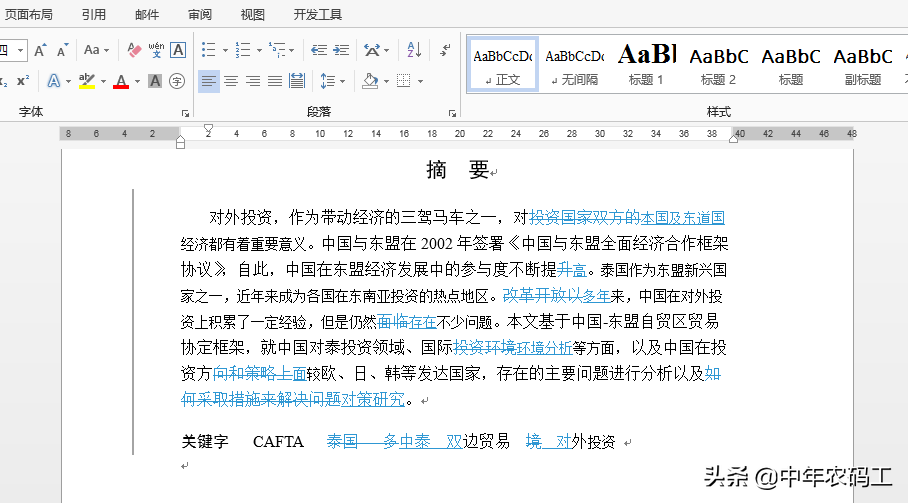Set paragraph alignment to right
Image resolution: width=908 pixels, height=503 pixels.
(253, 81)
